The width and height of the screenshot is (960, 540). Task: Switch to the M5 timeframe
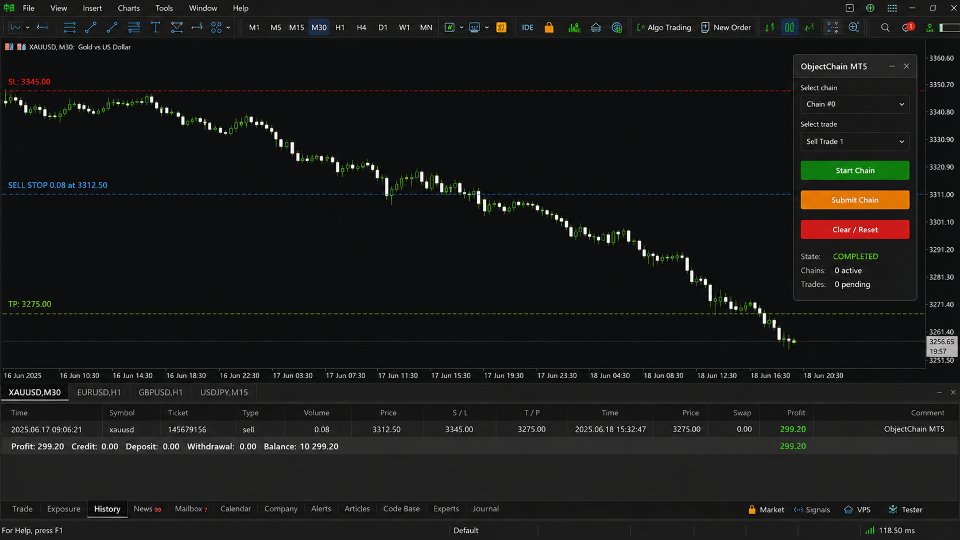[276, 28]
